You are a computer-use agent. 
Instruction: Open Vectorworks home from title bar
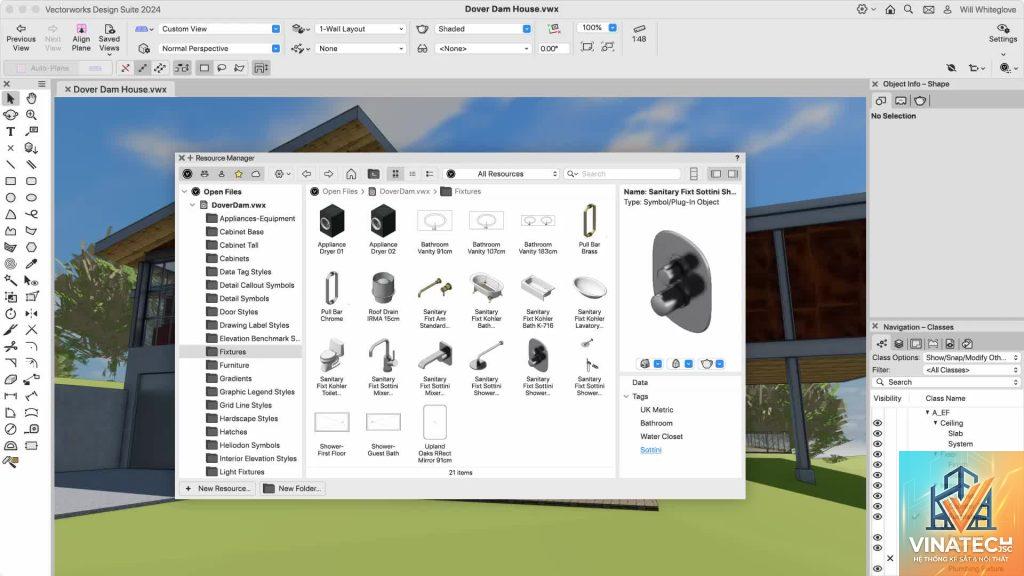889,10
